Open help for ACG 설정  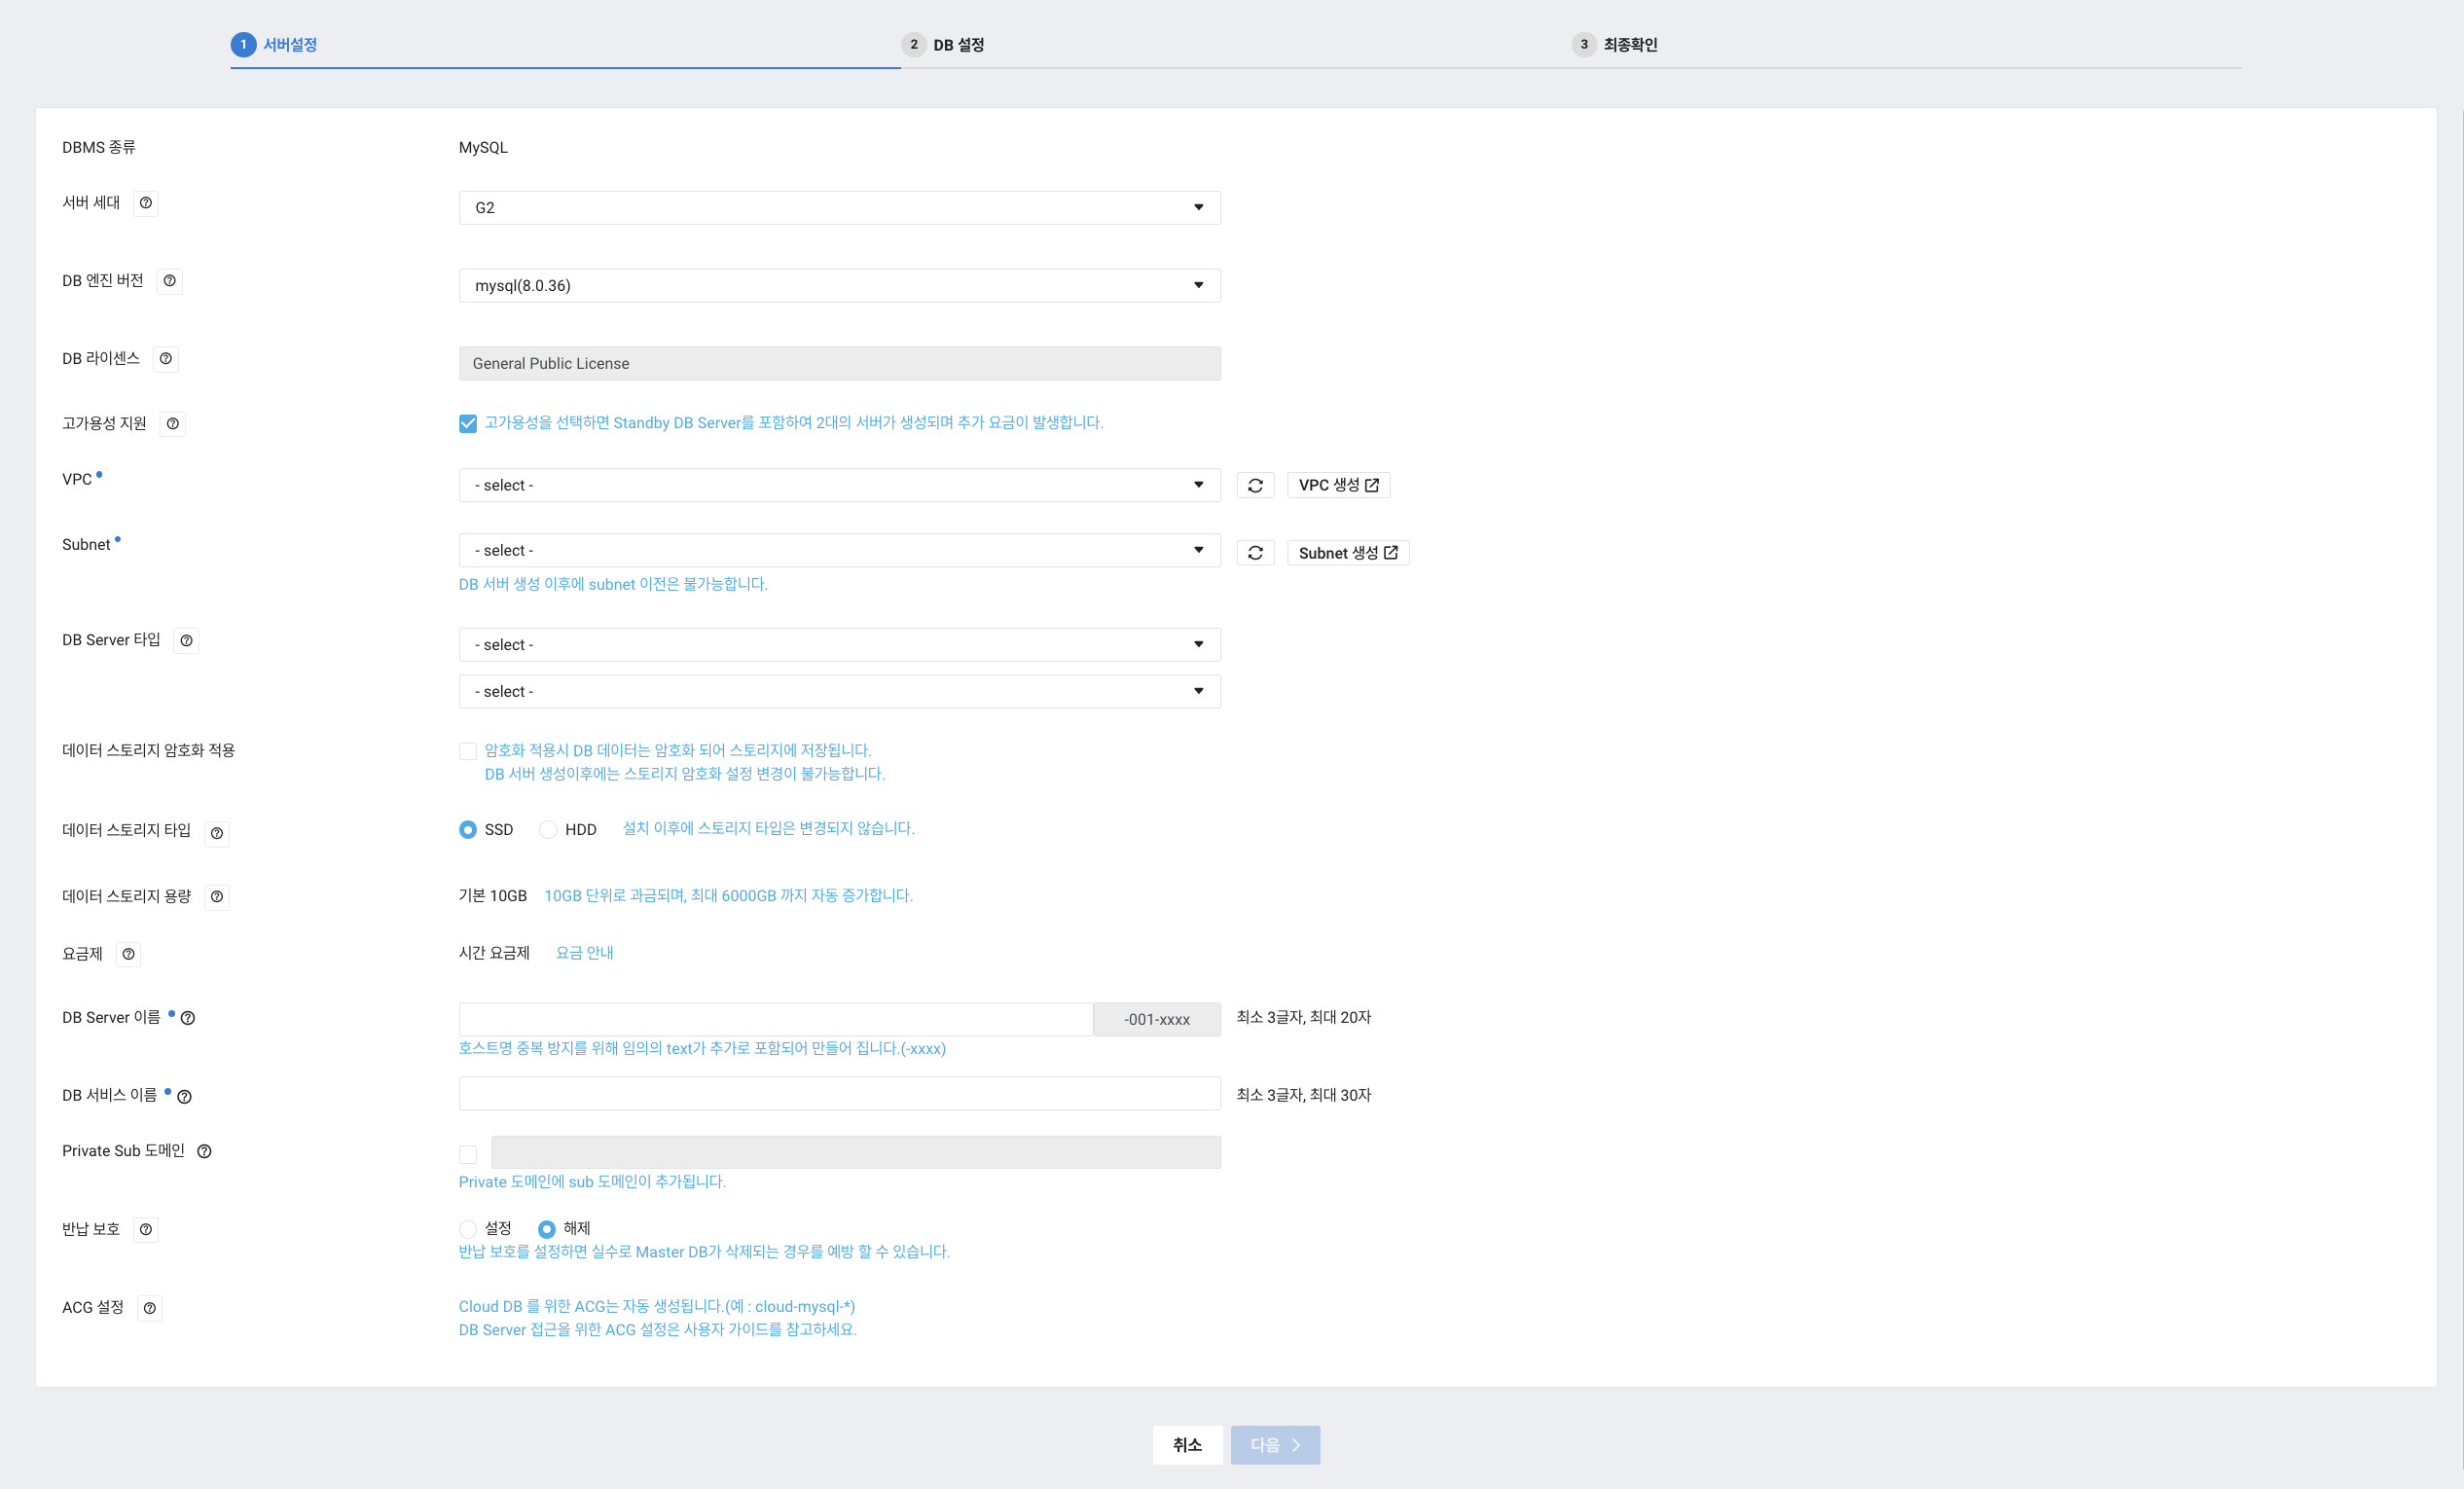[x=150, y=1307]
